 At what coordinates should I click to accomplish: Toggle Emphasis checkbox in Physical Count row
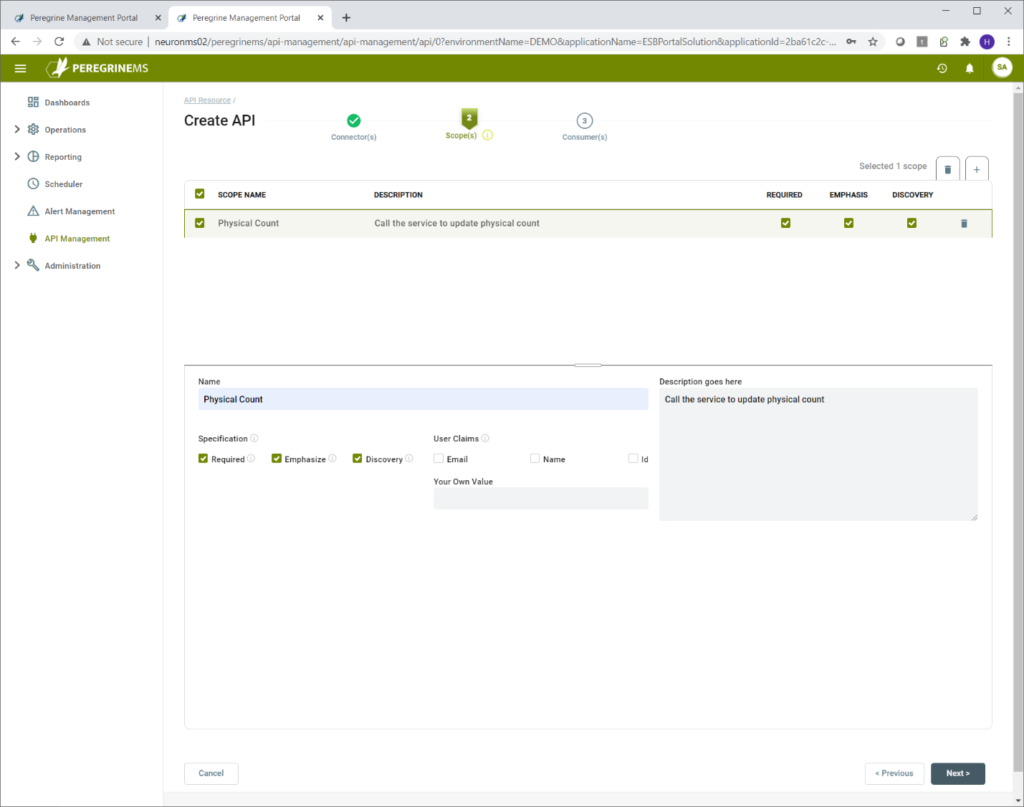[x=848, y=223]
